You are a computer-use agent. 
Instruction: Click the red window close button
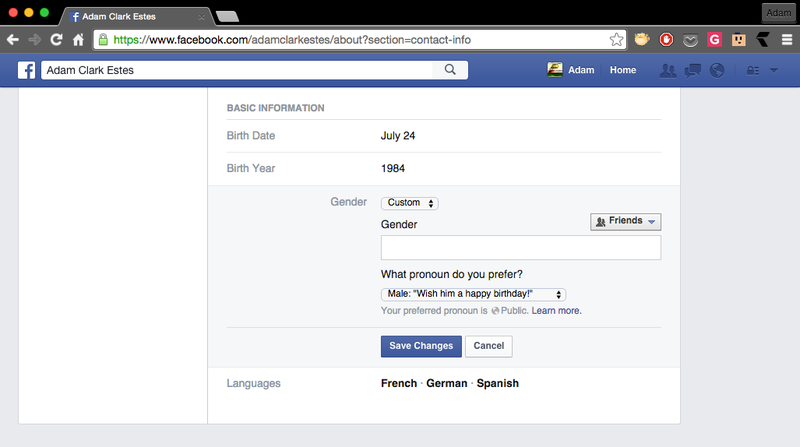click(x=13, y=13)
